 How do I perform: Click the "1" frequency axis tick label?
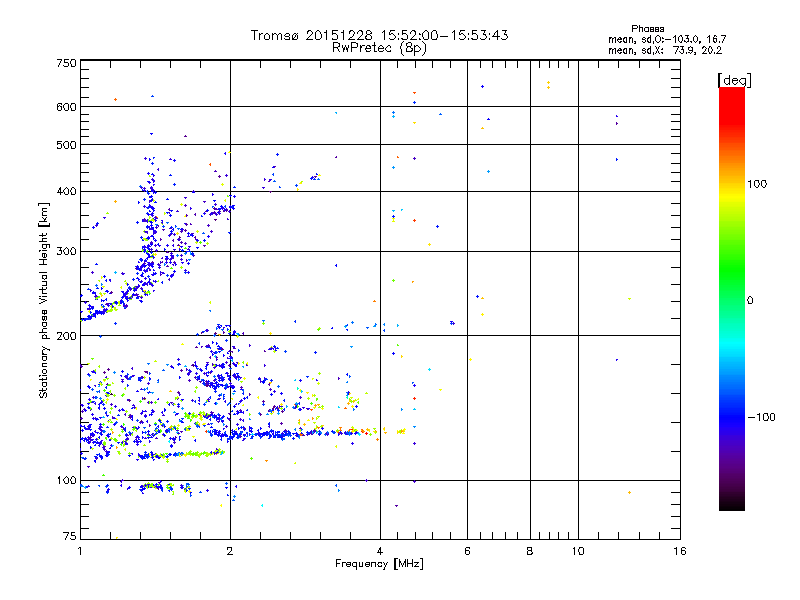pos(80,551)
